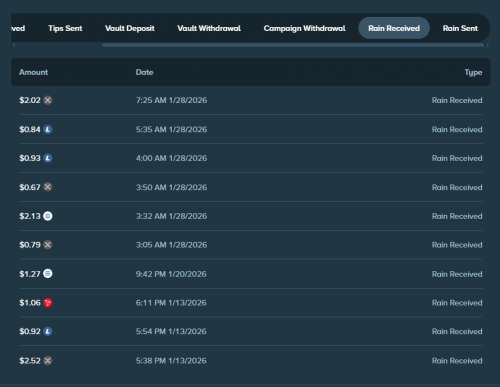Click the date 3:32 AM 1/28/2026

pos(171,216)
